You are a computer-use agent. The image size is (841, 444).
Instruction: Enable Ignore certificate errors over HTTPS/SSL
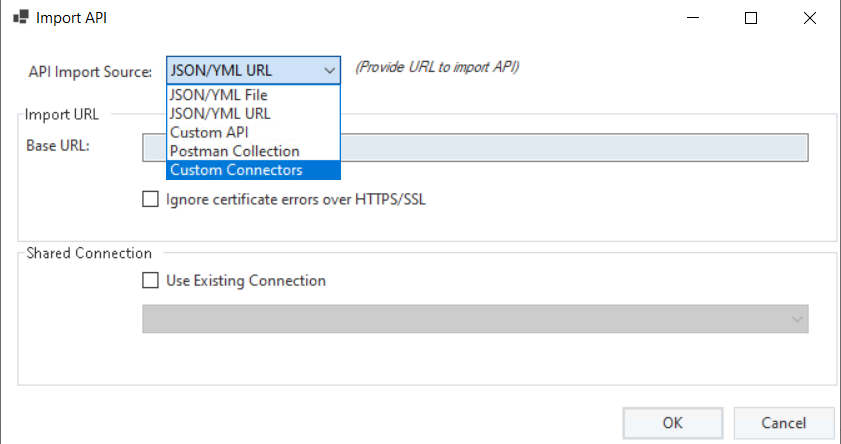(150, 199)
